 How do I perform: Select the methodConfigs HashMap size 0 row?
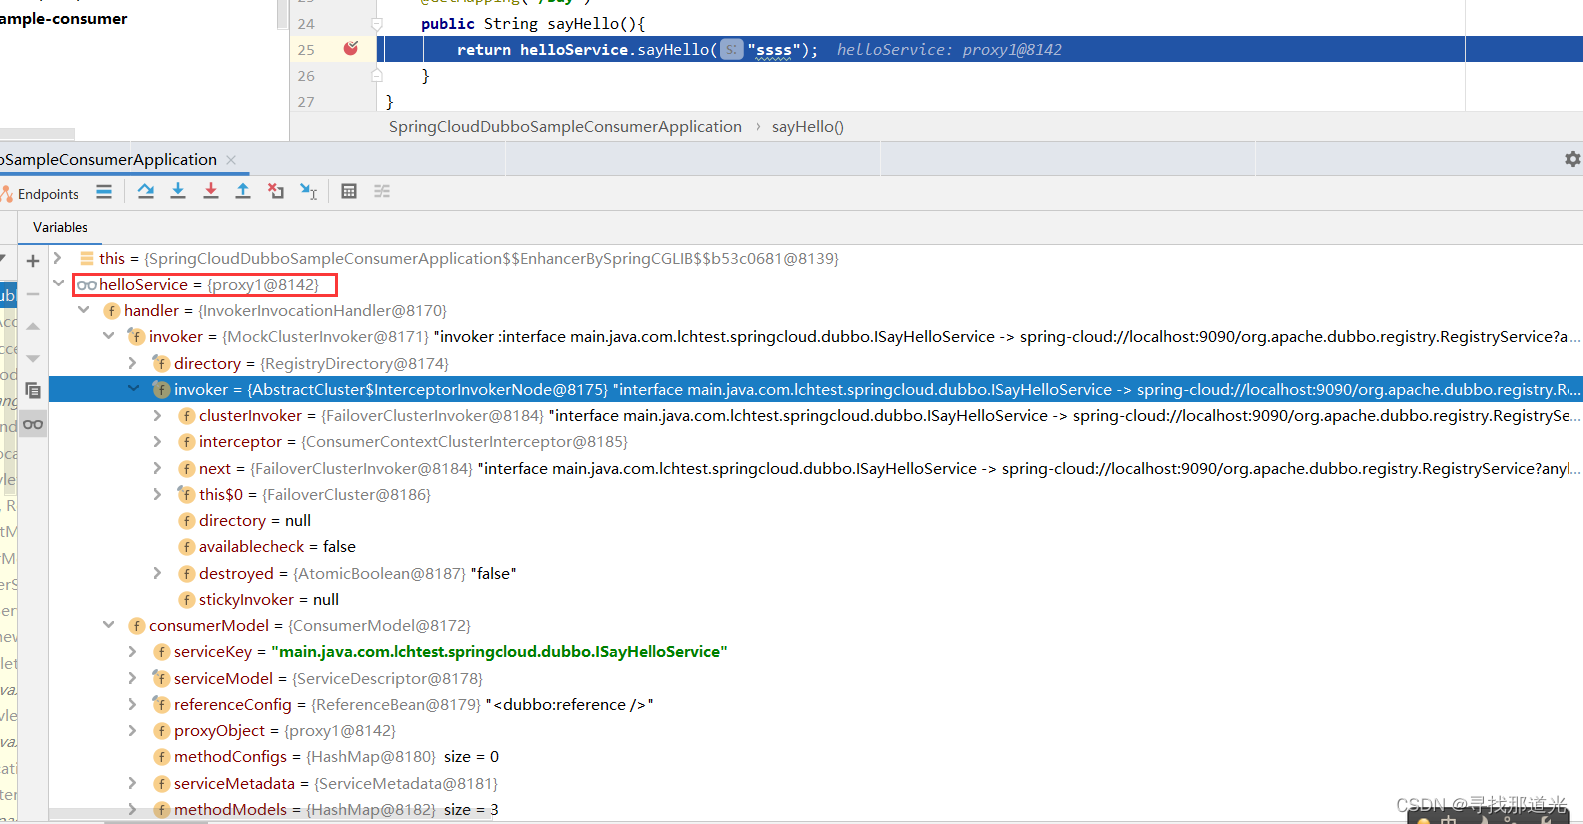point(815,756)
